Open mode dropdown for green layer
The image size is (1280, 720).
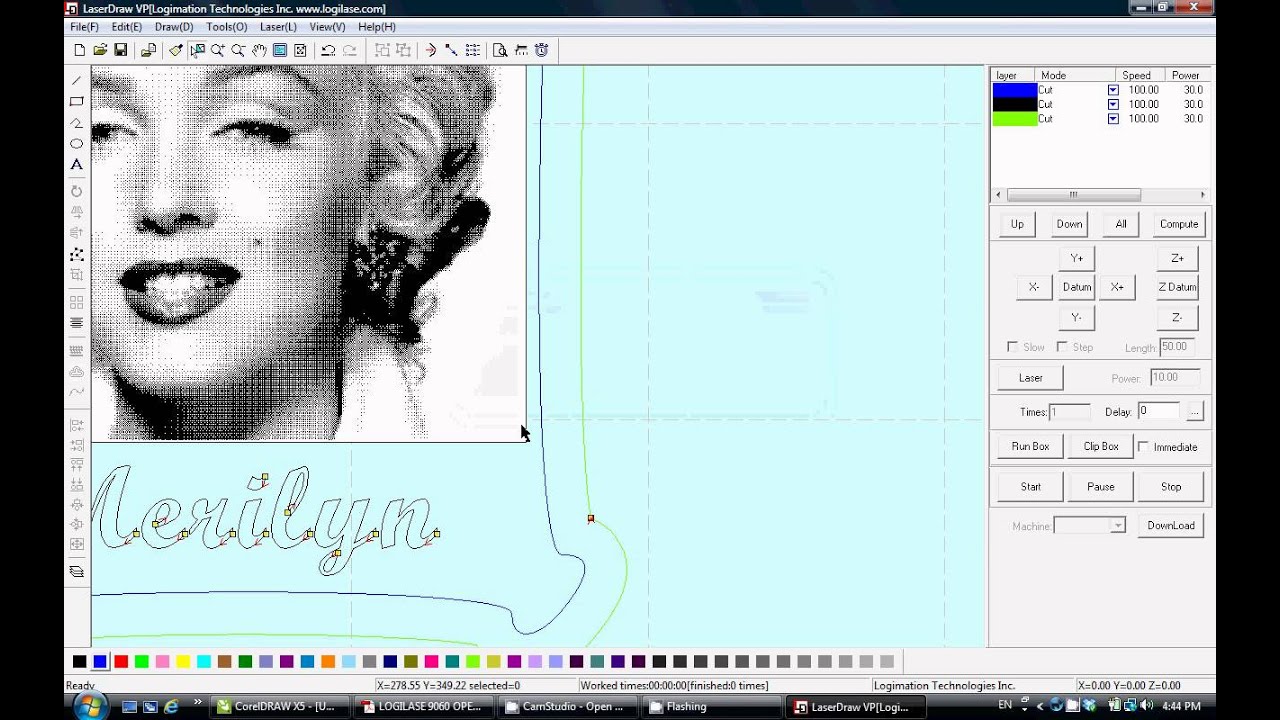(x=1113, y=118)
